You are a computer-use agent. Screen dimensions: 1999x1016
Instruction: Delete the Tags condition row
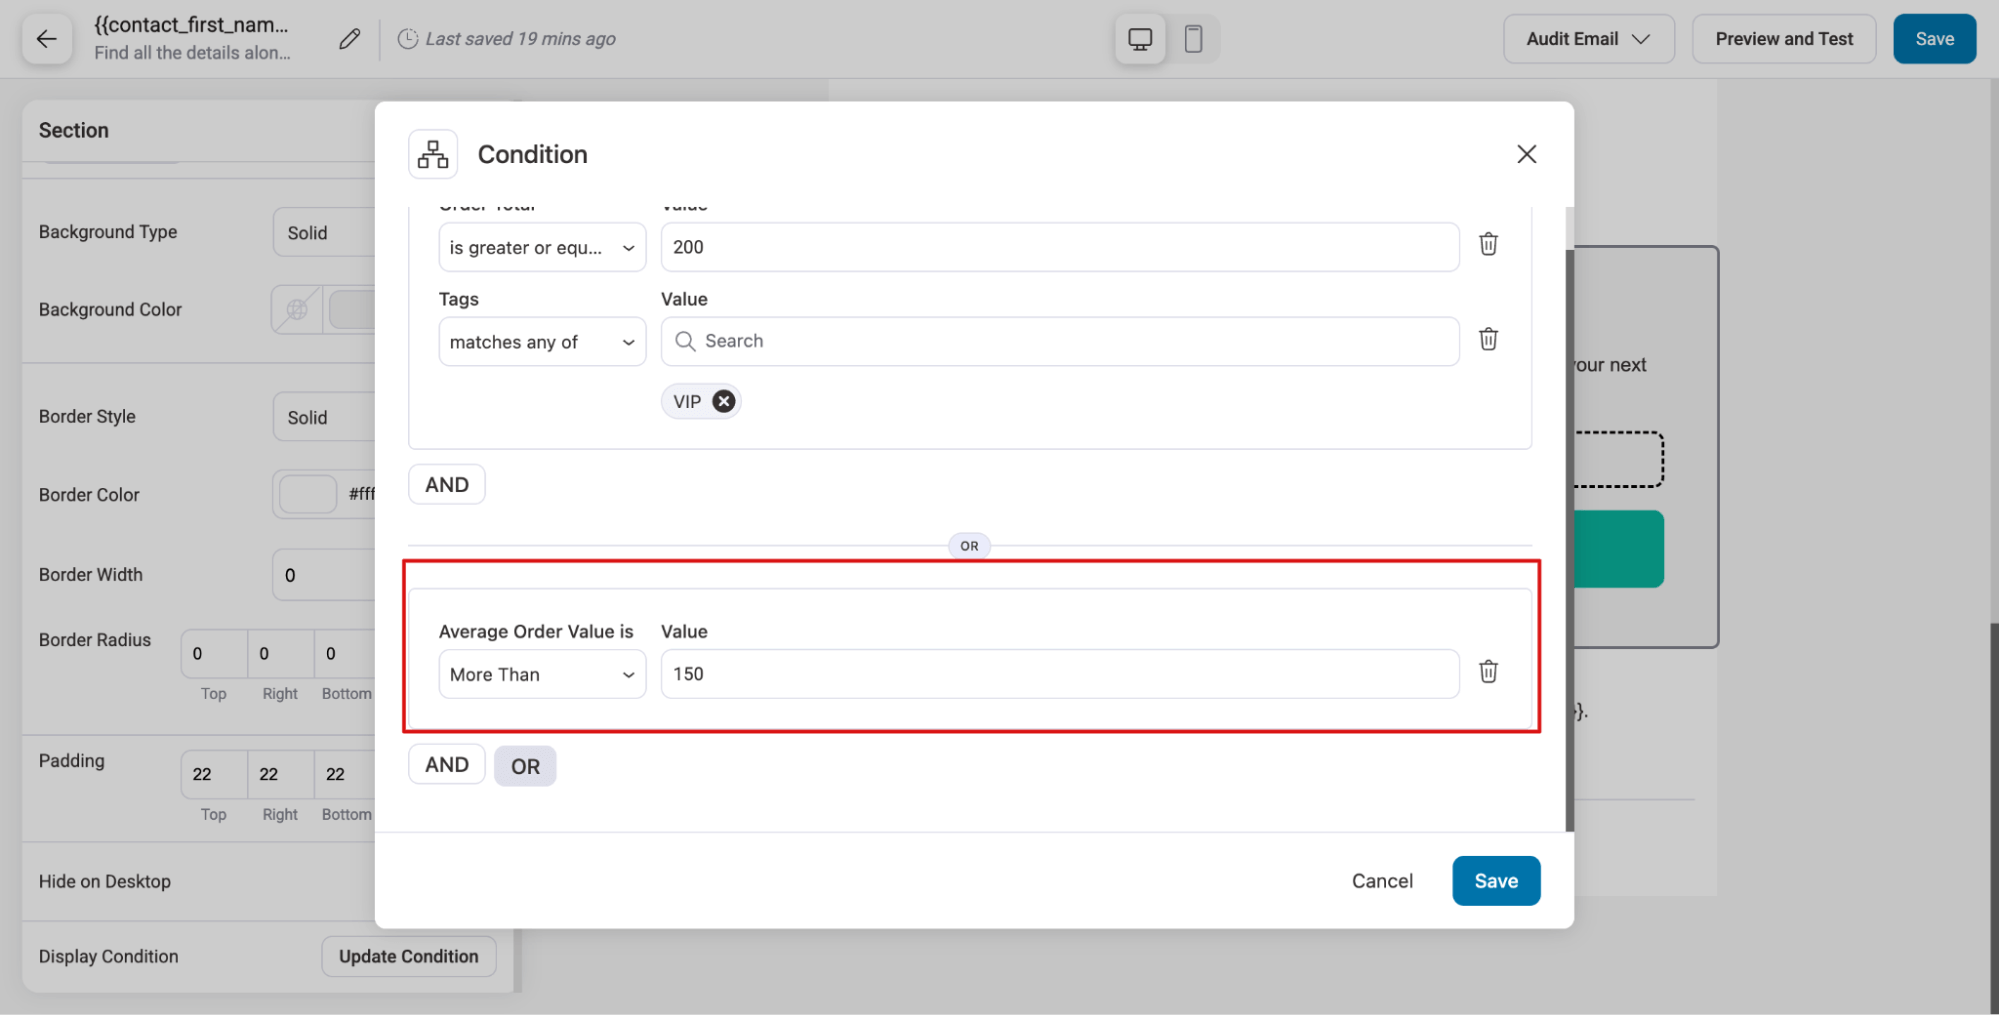pyautogui.click(x=1488, y=340)
